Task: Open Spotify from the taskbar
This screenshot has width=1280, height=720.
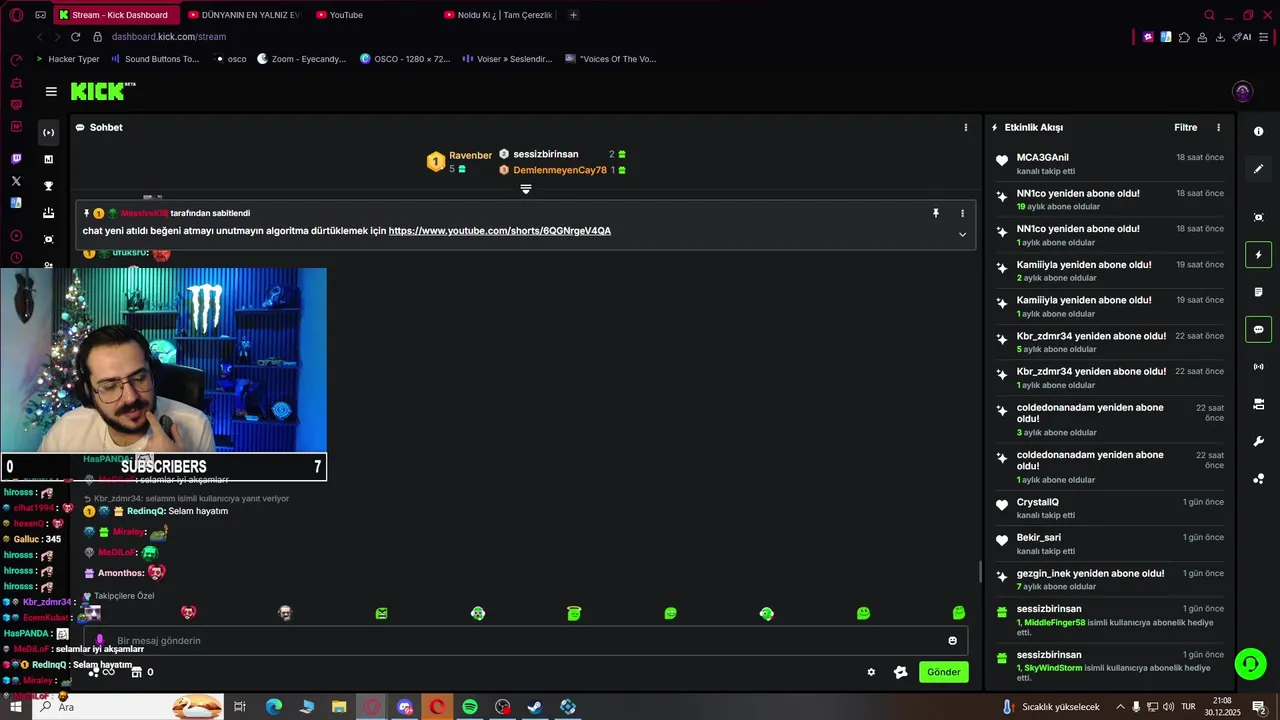Action: tap(470, 707)
